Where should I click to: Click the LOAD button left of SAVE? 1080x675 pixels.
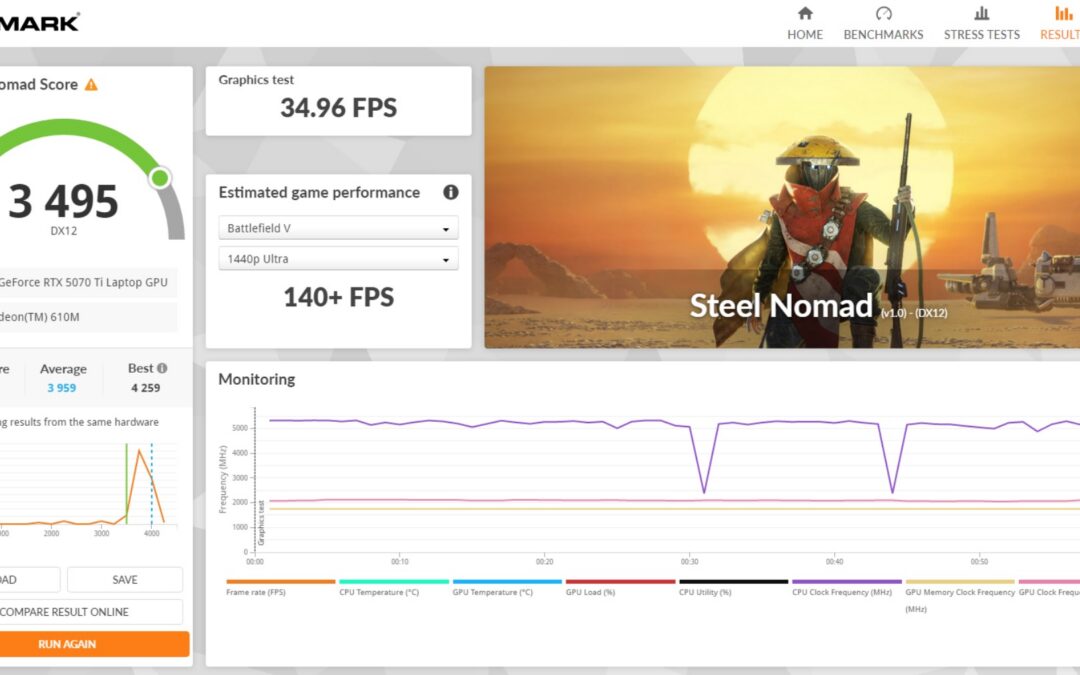click(28, 580)
